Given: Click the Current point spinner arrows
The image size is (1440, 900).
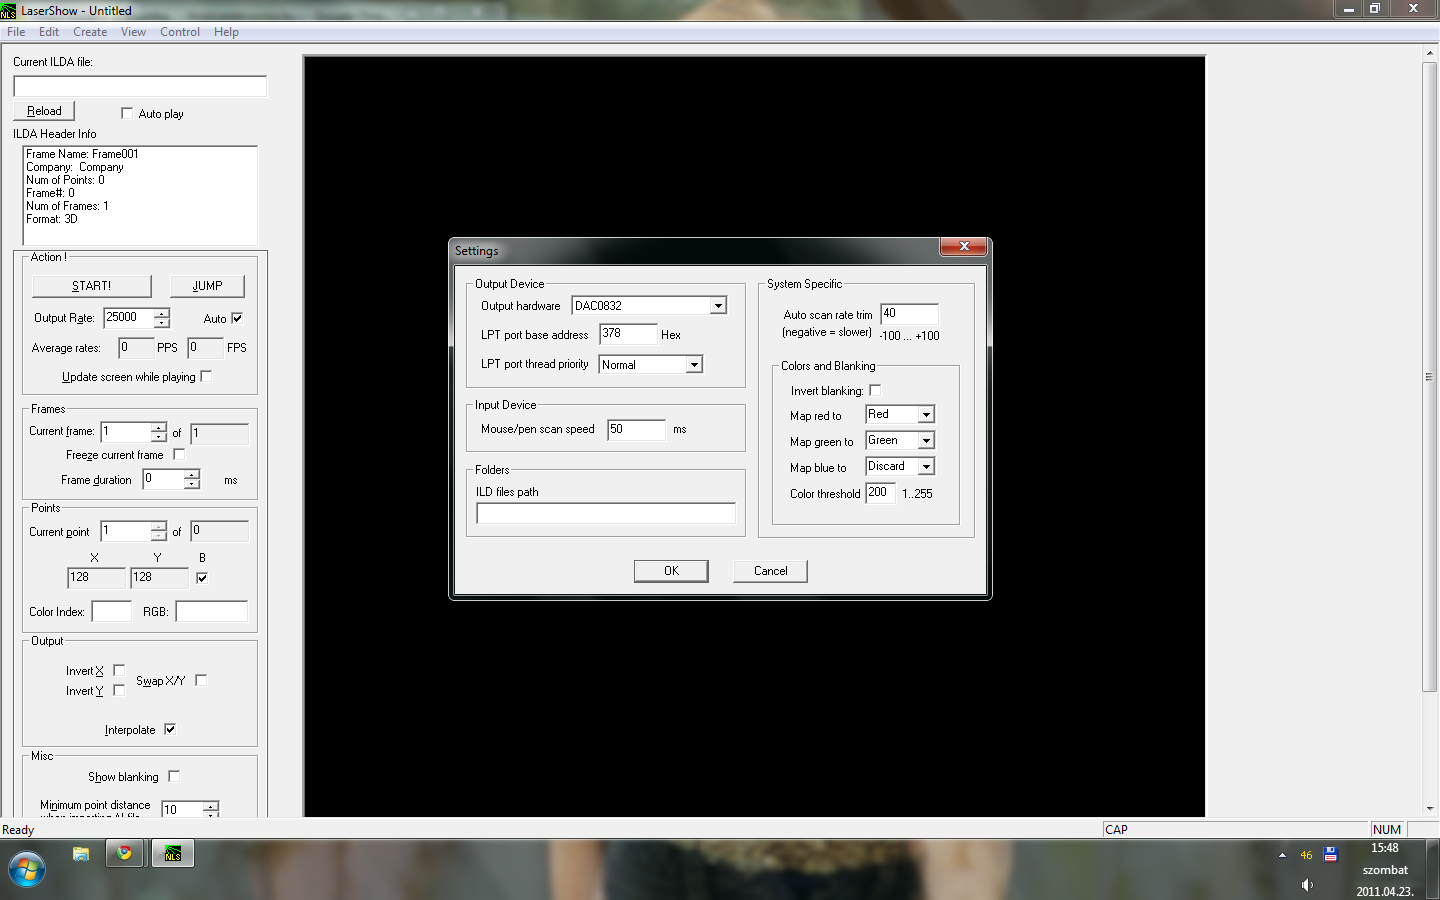Looking at the screenshot, I should coord(159,531).
